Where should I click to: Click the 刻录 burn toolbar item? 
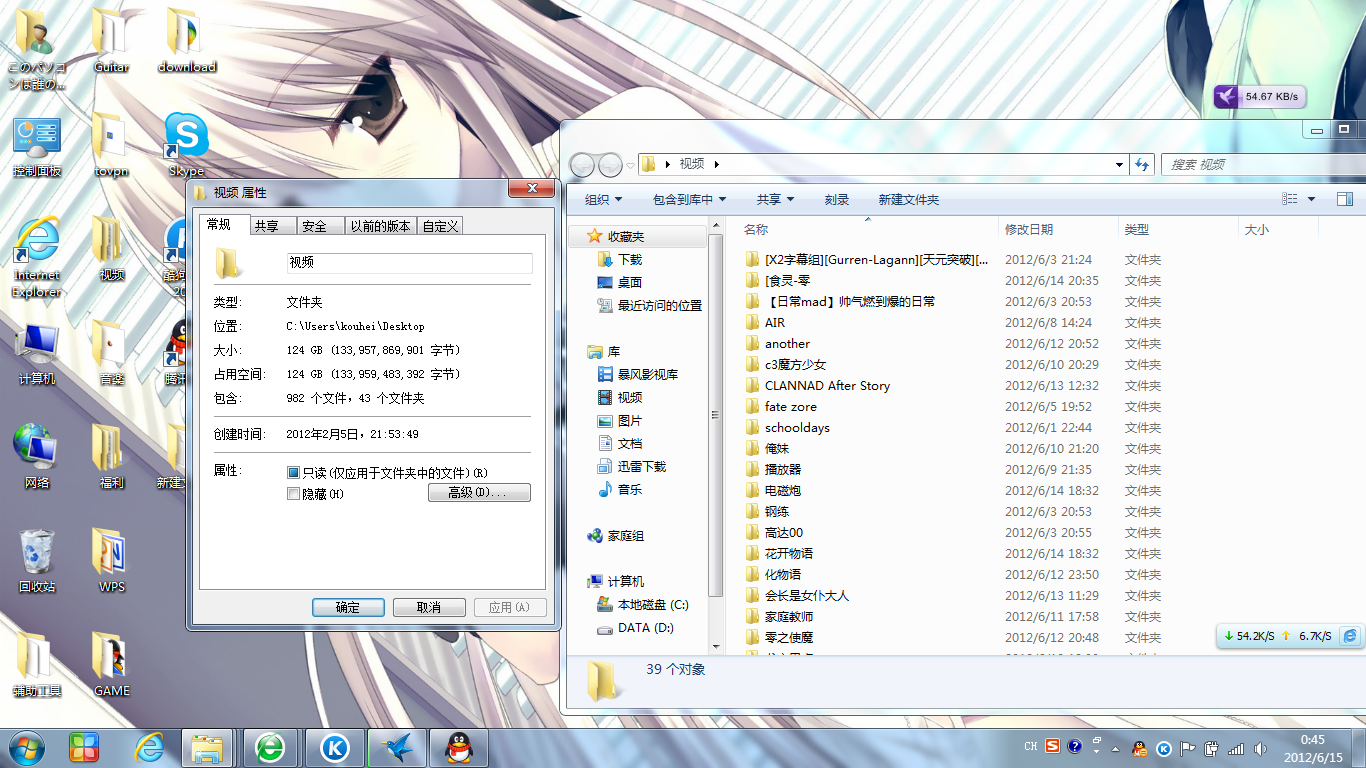point(837,199)
